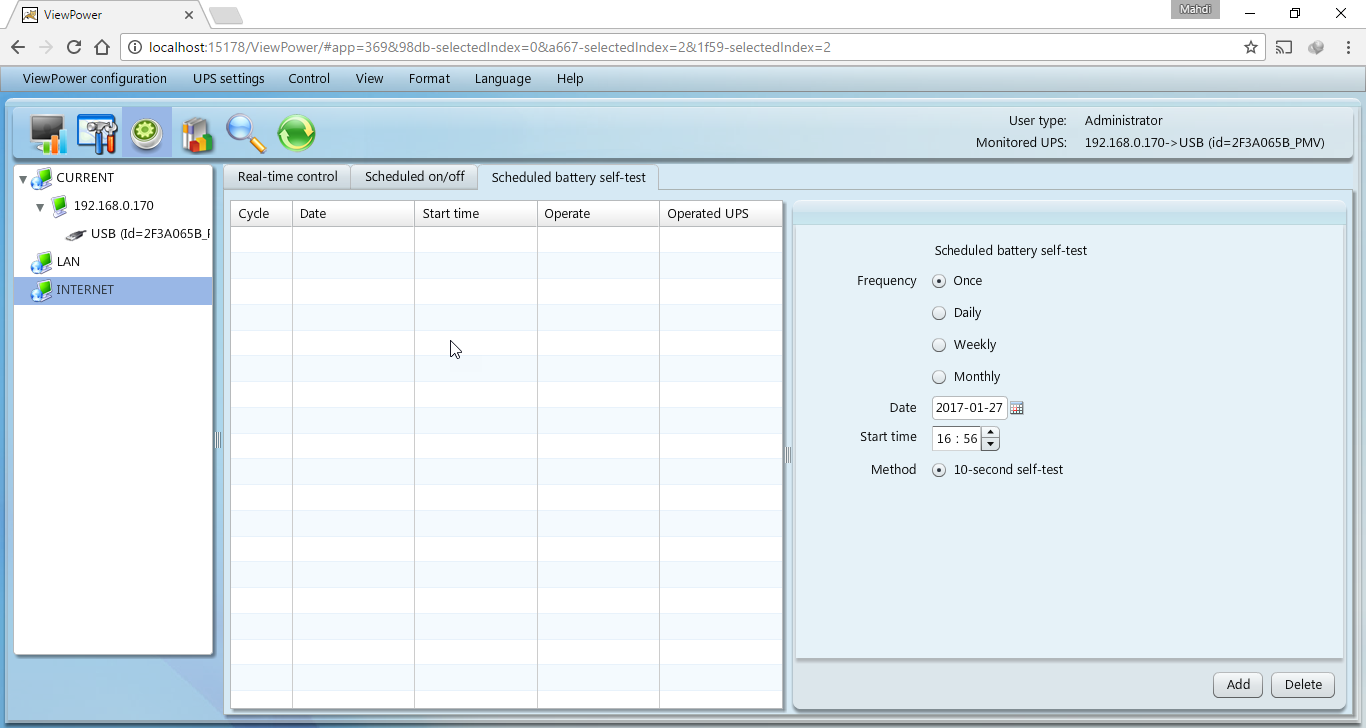This screenshot has width=1366, height=728.
Task: Open the calendar picker beside Date
Action: 1017,408
